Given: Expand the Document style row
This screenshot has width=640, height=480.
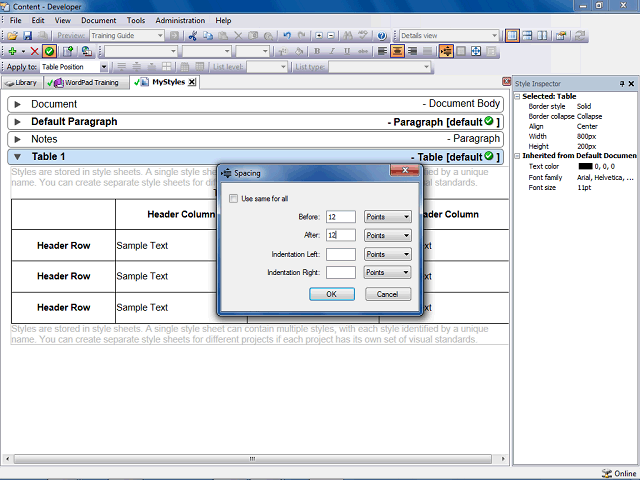Looking at the screenshot, I should click(17, 104).
